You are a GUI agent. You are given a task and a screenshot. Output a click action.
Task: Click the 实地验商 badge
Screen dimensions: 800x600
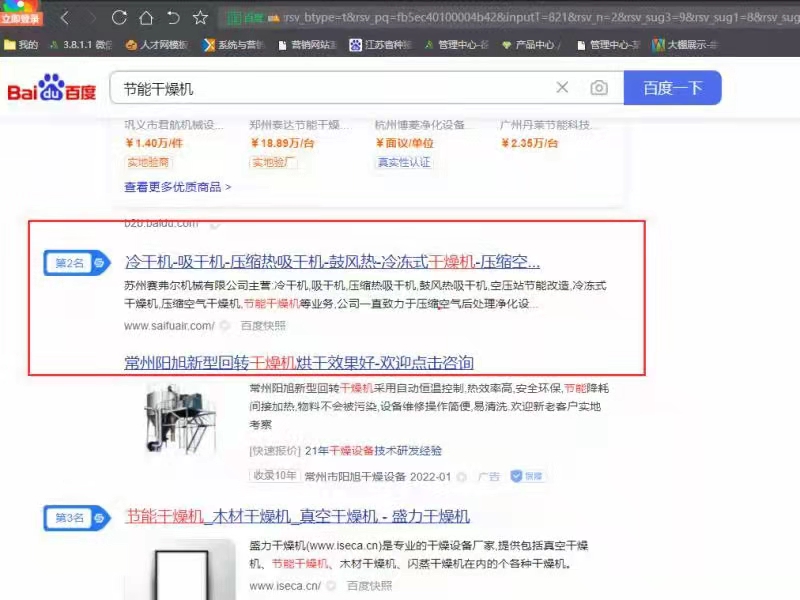pos(148,162)
